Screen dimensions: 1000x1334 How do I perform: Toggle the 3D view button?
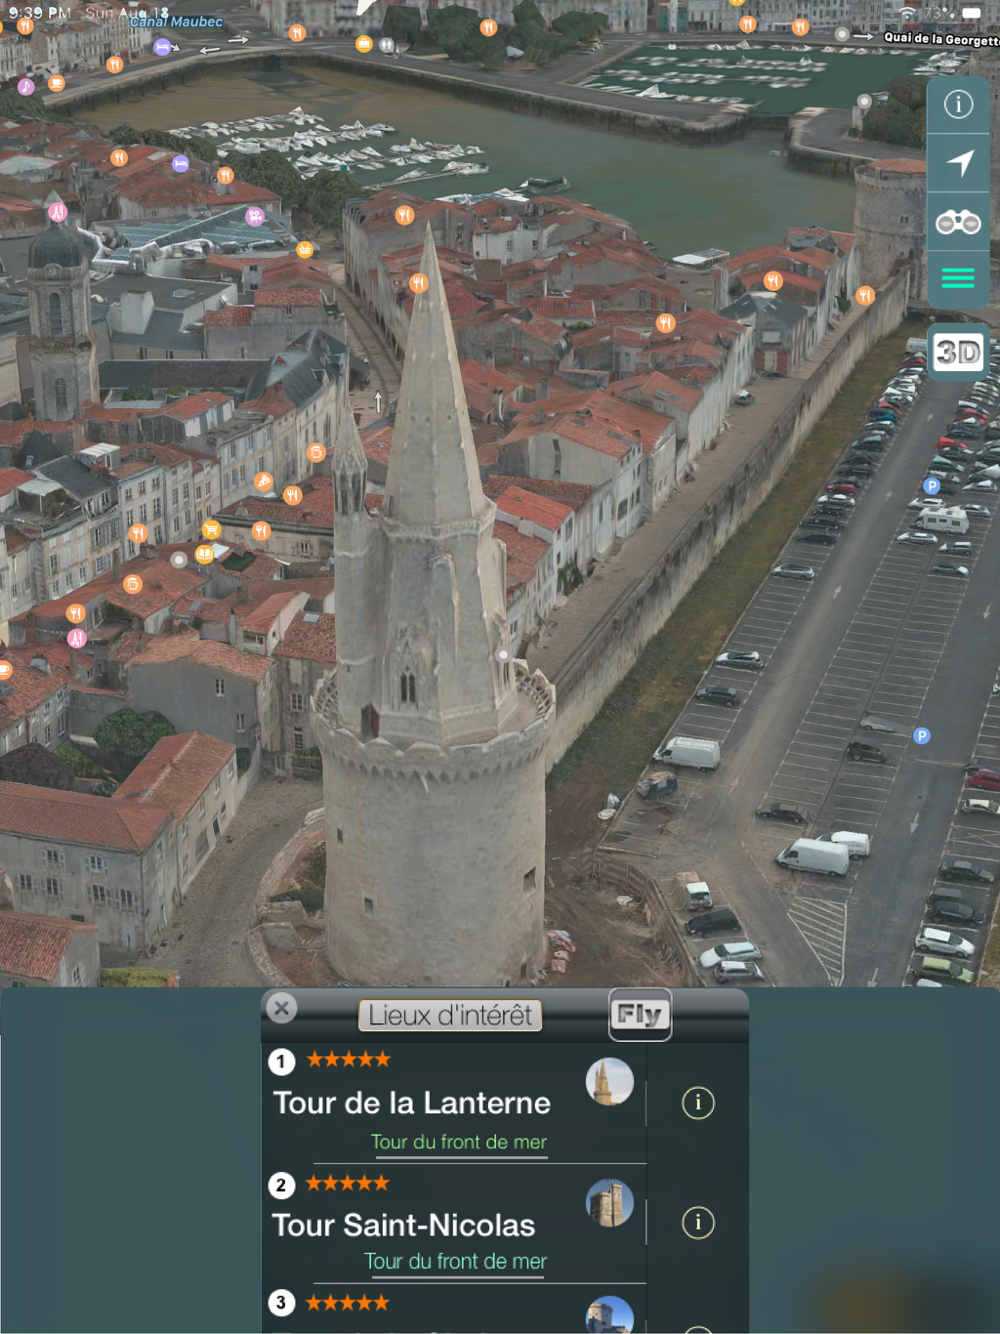coord(958,352)
